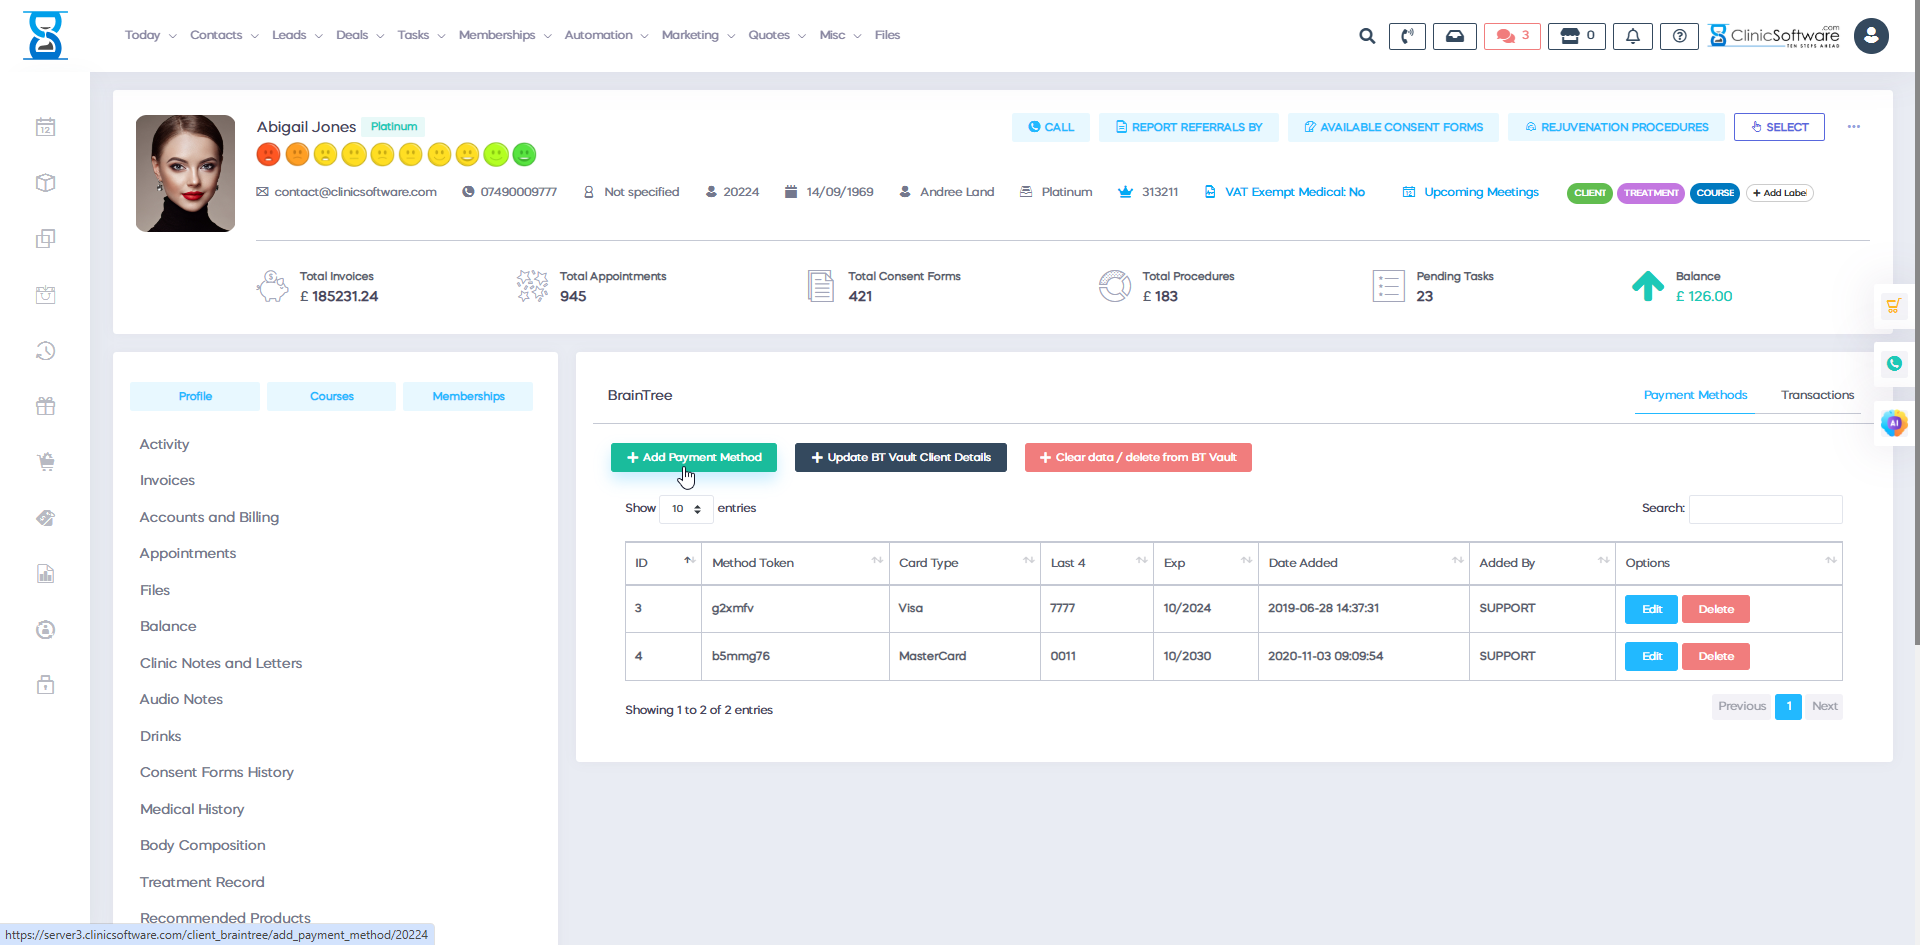Switch to the Transactions tab
The height and width of the screenshot is (945, 1920).
pos(1816,395)
